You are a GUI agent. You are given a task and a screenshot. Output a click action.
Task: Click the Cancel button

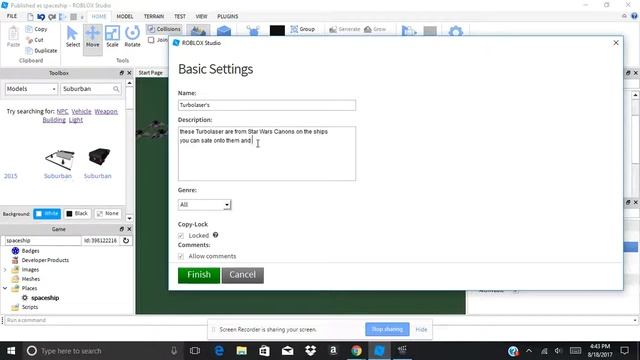coord(242,275)
